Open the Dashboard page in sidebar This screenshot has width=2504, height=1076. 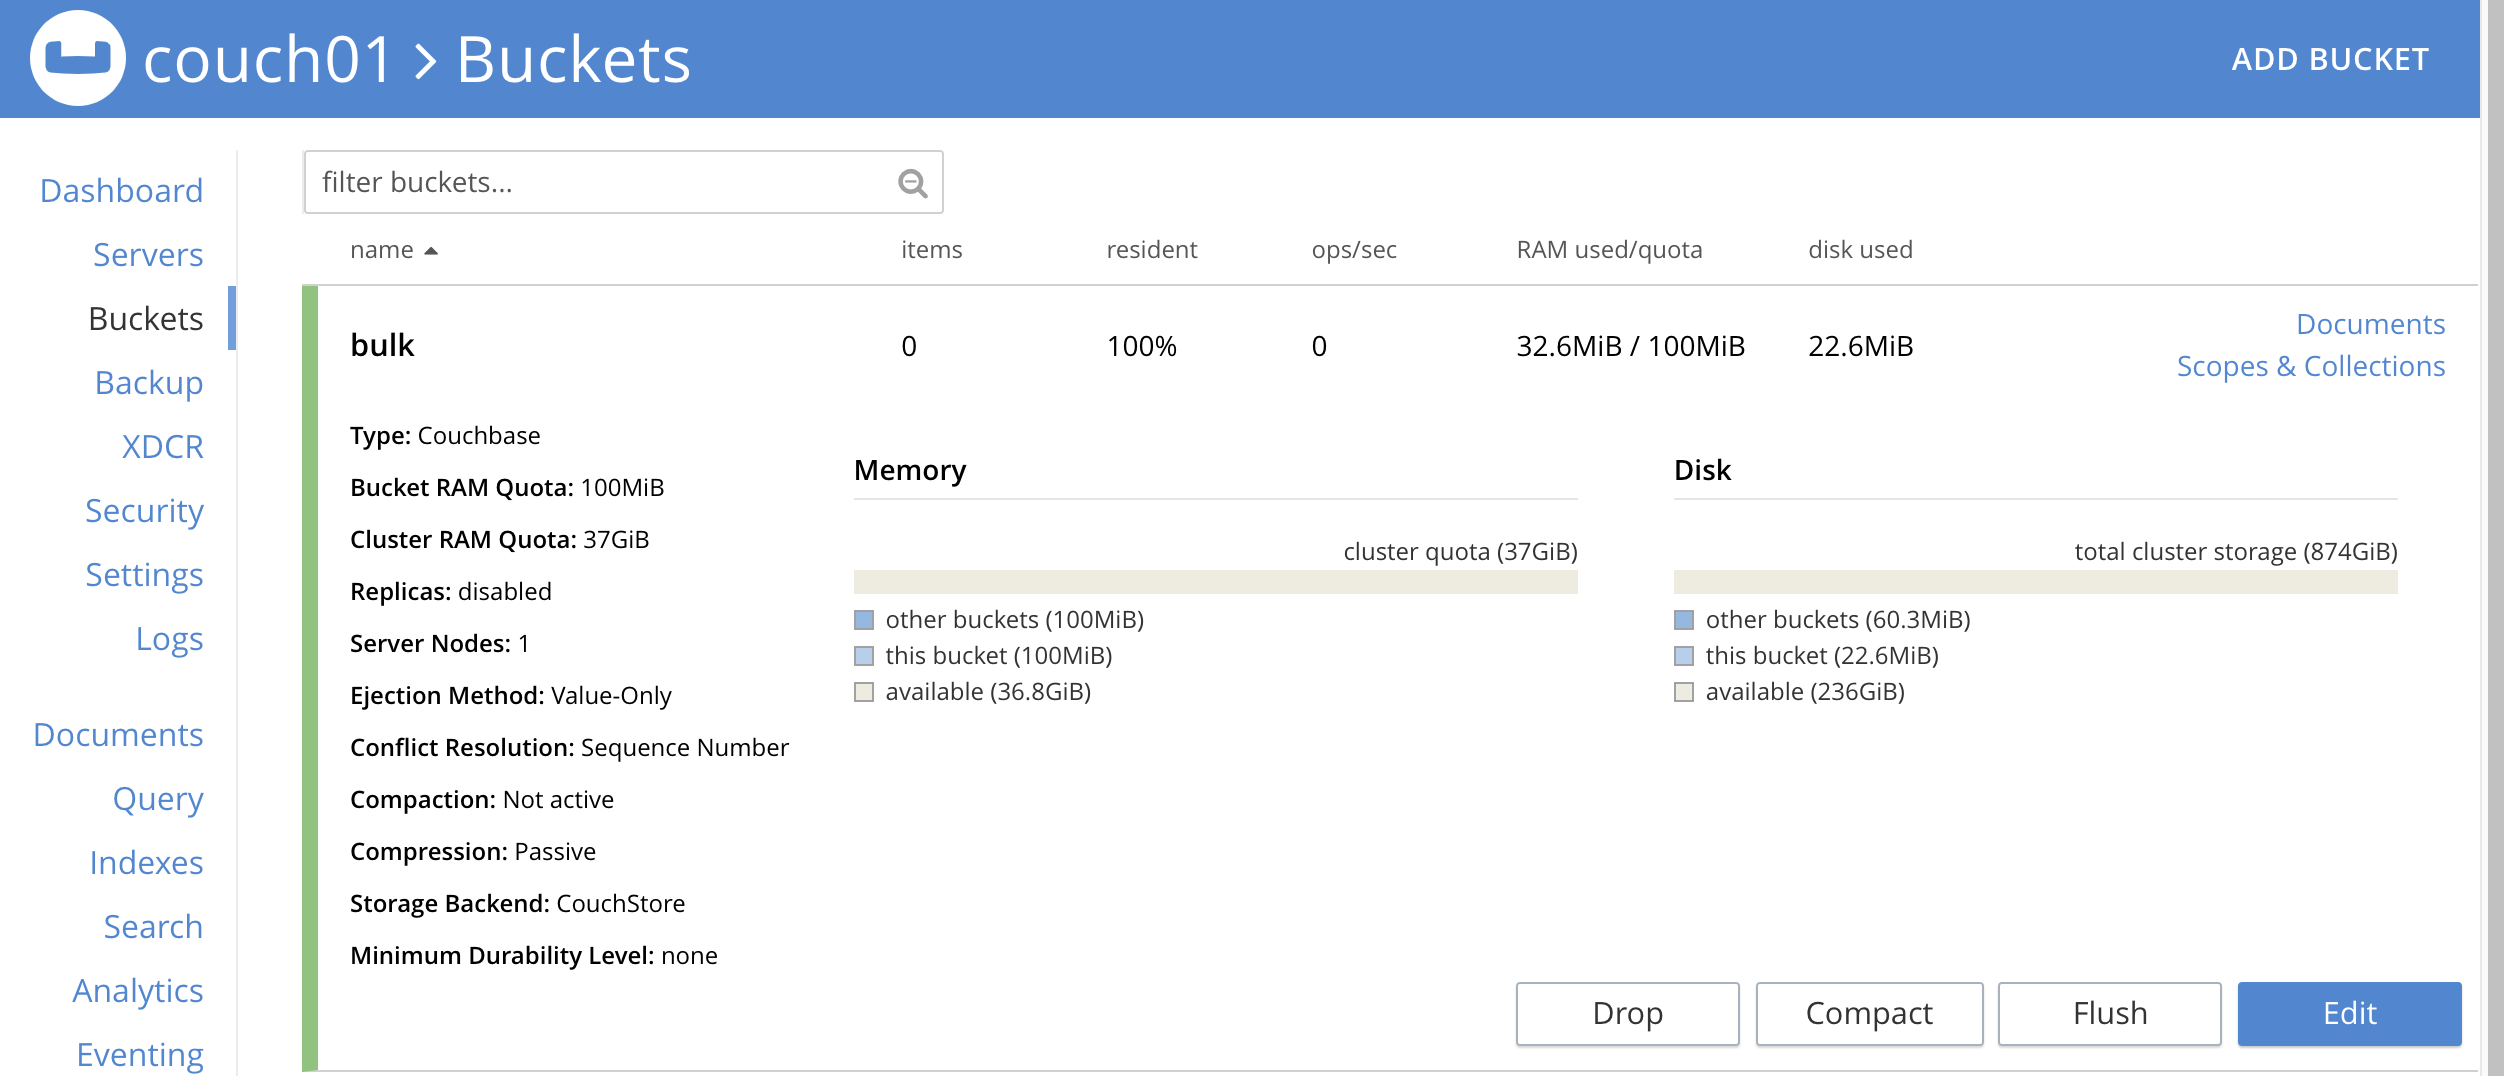[121, 190]
